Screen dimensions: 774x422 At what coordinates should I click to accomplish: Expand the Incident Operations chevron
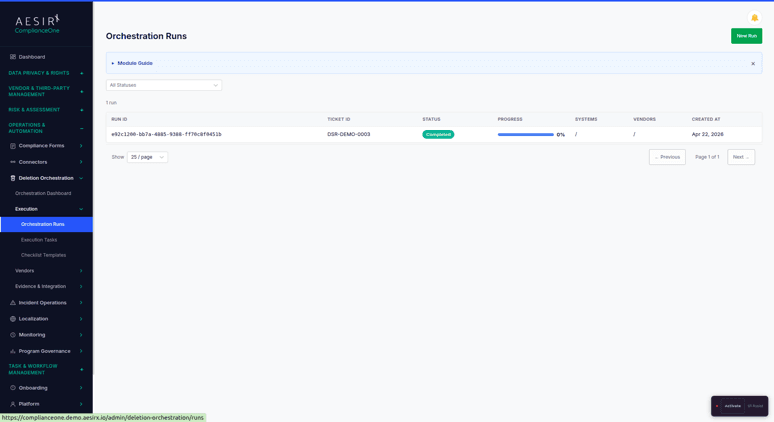point(81,303)
